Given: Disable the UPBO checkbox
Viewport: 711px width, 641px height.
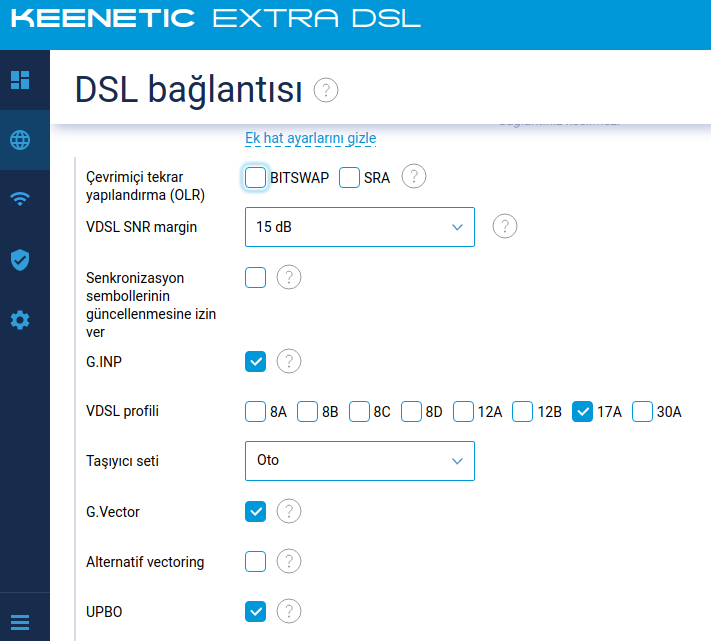Looking at the screenshot, I should tap(255, 612).
